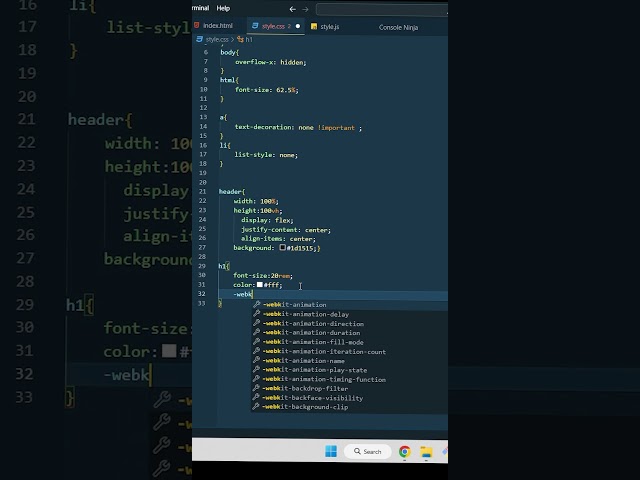Viewport: 640px width, 480px height.
Task: Click unsaved dot on style.css tab
Action: tap(298, 27)
